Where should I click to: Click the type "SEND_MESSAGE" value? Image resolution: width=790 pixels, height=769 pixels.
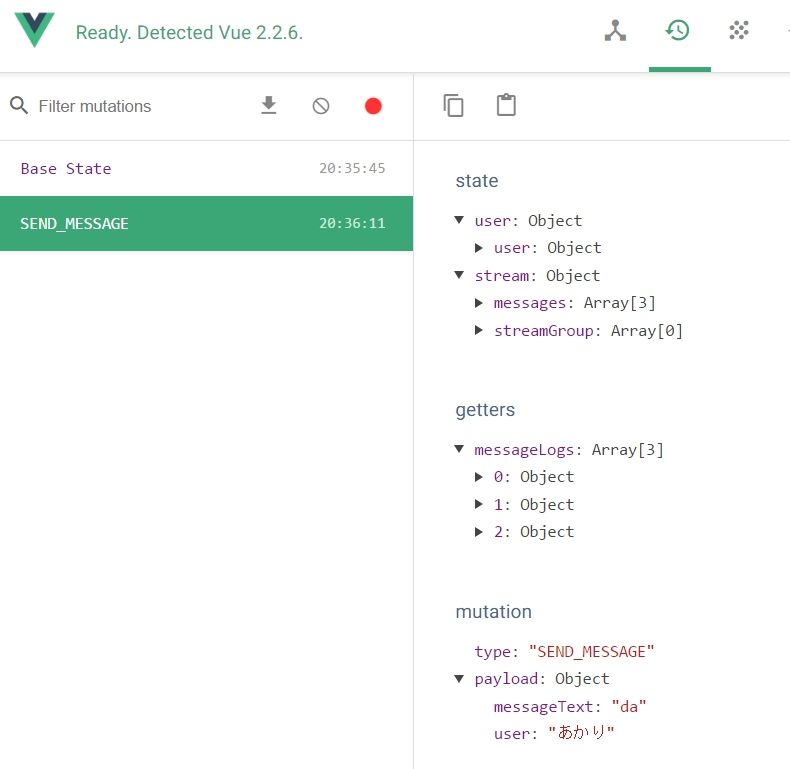coord(591,652)
